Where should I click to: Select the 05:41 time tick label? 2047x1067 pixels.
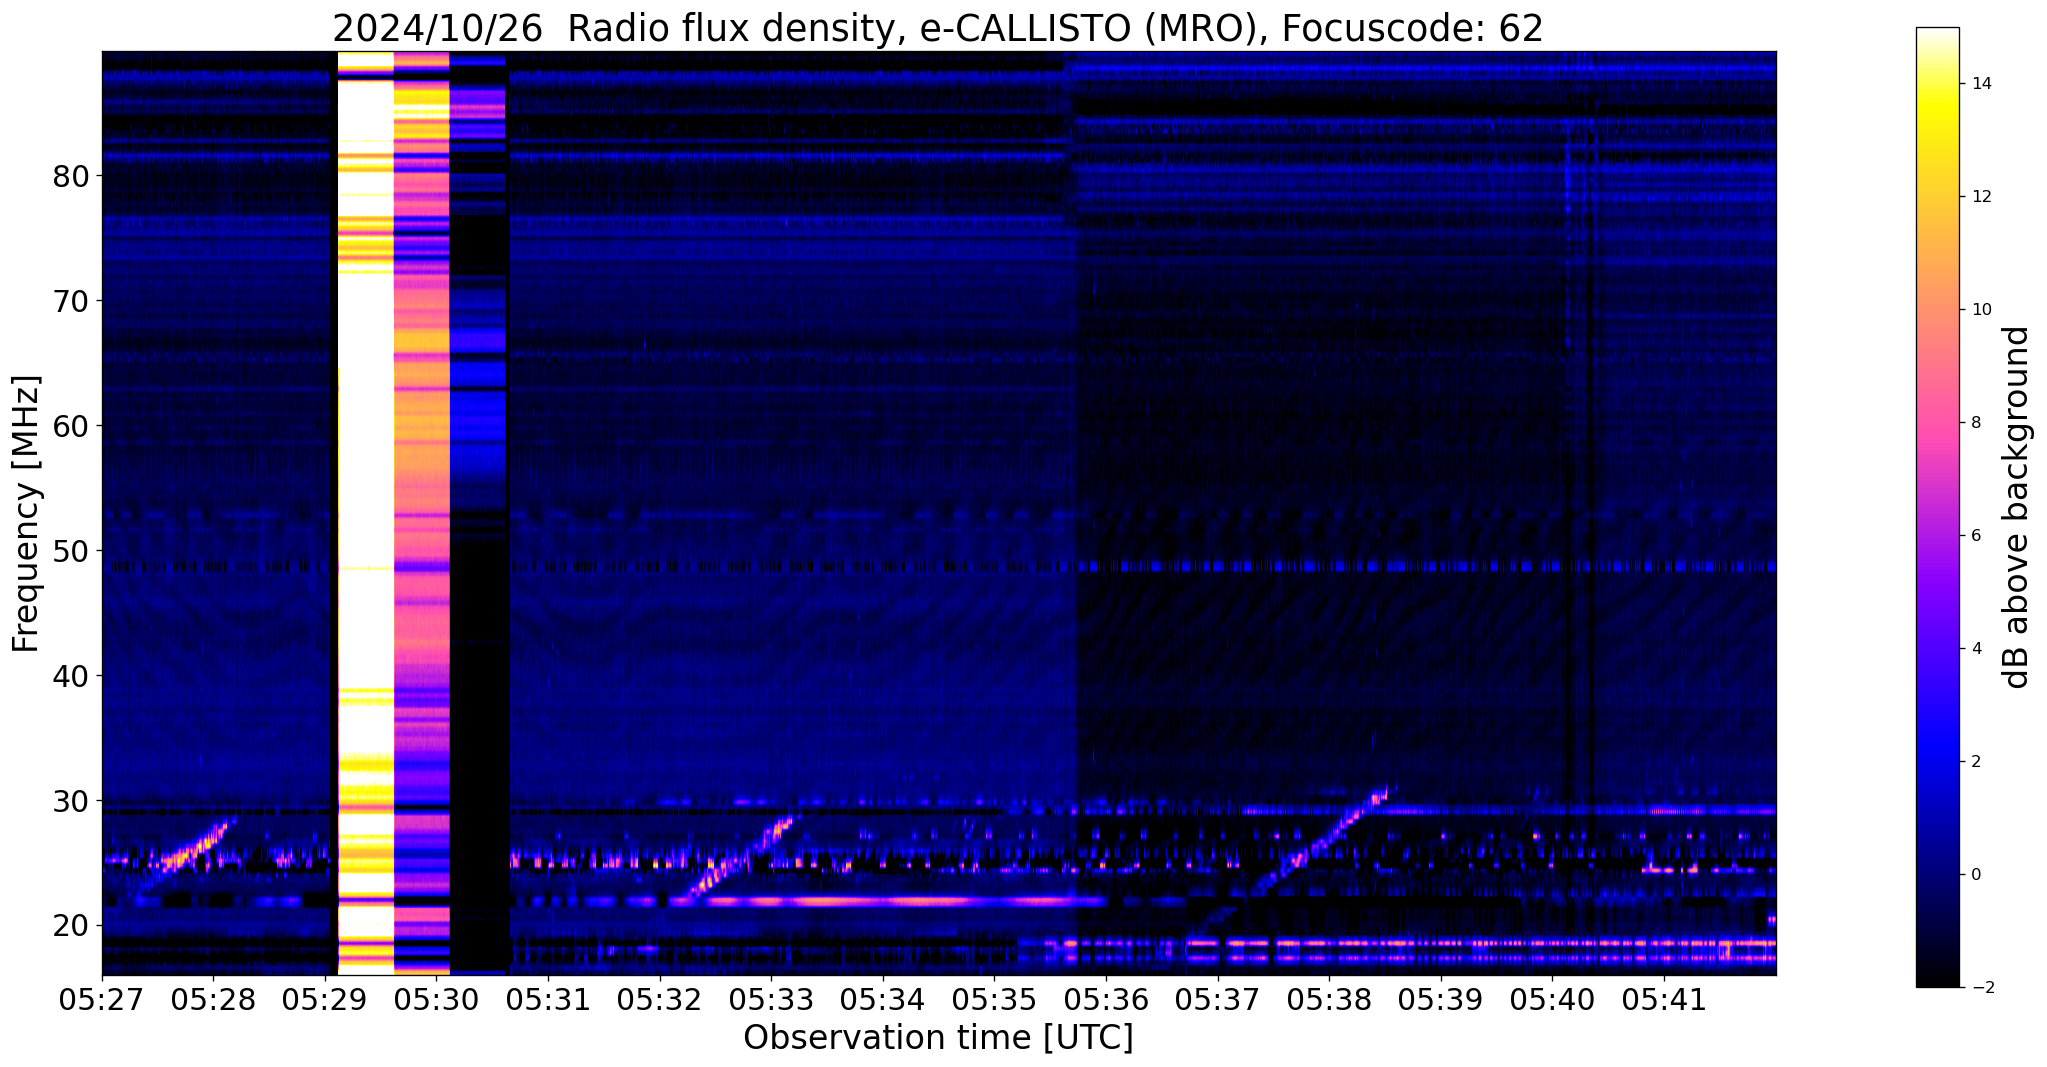tap(1664, 999)
